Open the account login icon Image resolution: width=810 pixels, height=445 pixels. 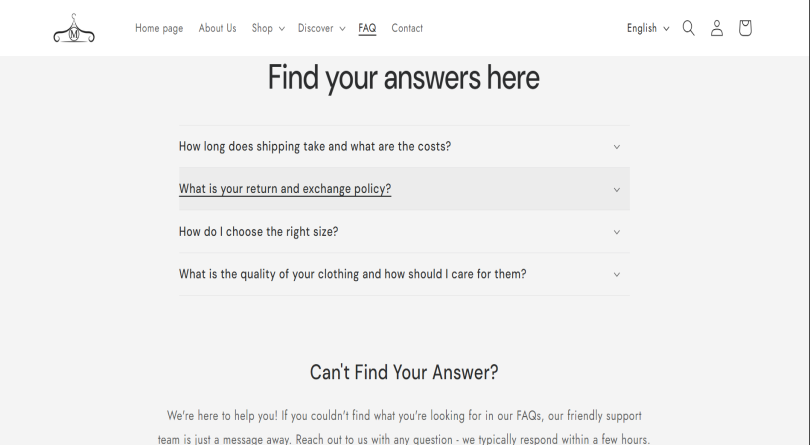(x=716, y=28)
